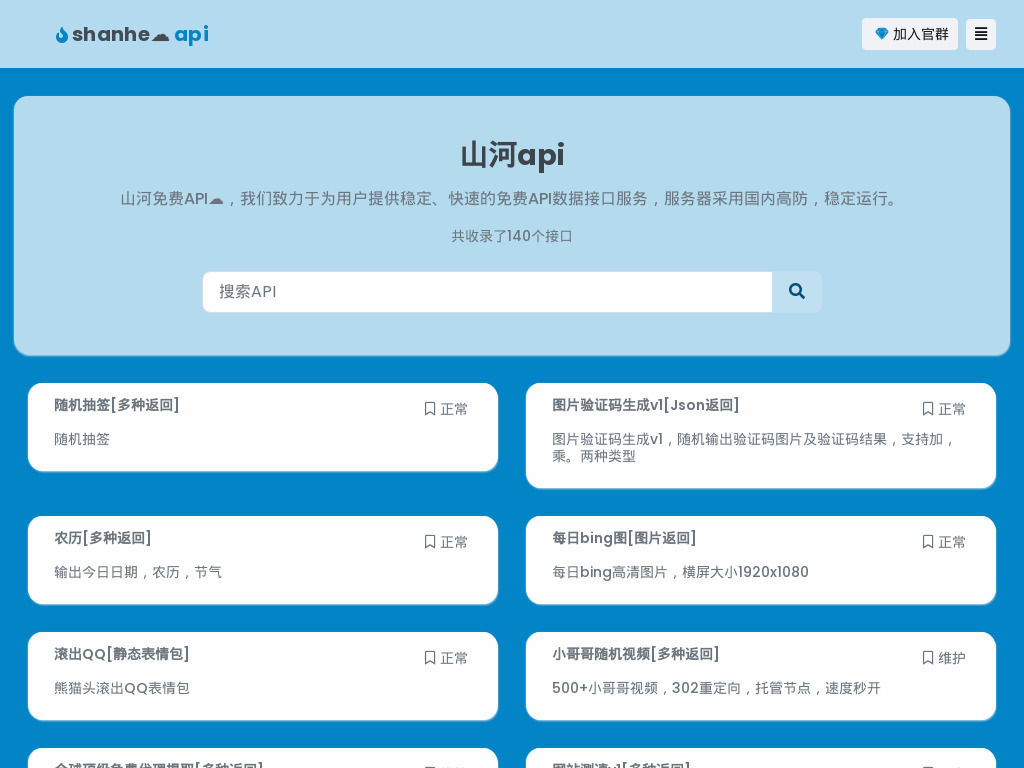This screenshot has height=768, width=1024.
Task: Toggle the 维护 status on 小哥哥随机视频 card
Action: tap(952, 658)
